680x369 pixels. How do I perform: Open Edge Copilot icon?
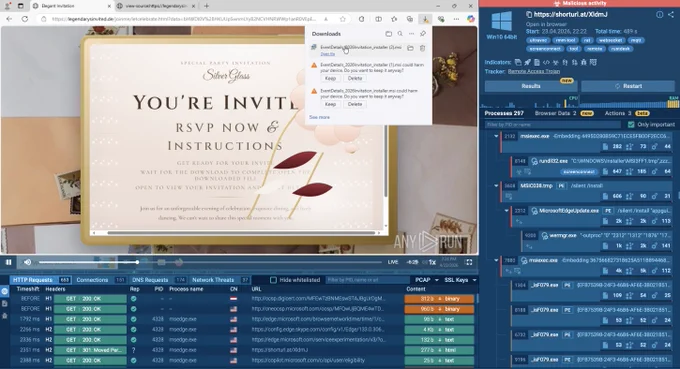point(471,19)
